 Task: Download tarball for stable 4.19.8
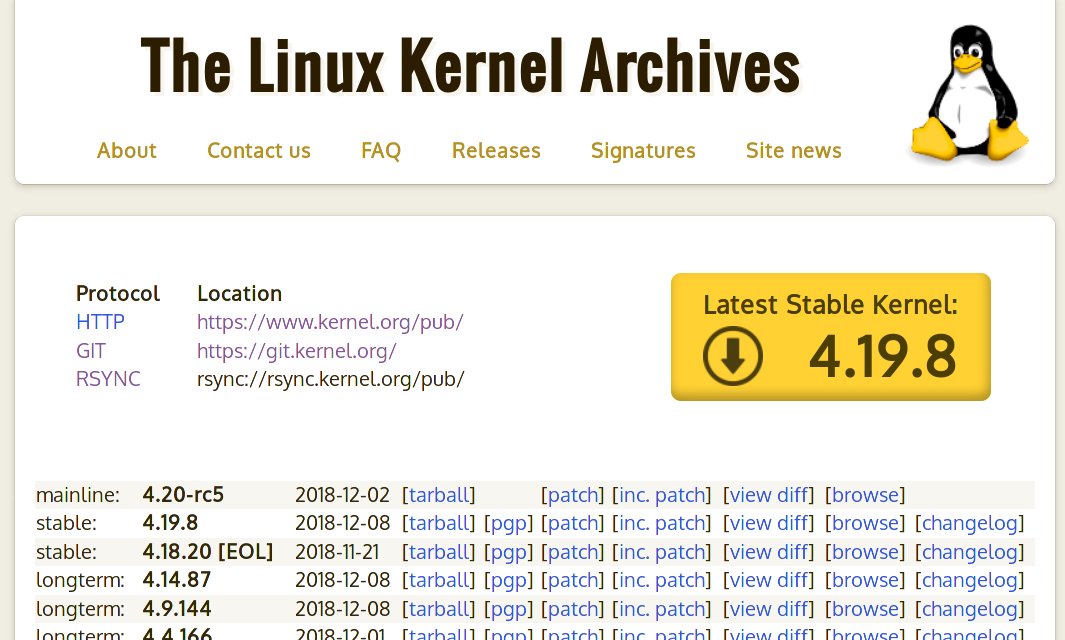439,523
